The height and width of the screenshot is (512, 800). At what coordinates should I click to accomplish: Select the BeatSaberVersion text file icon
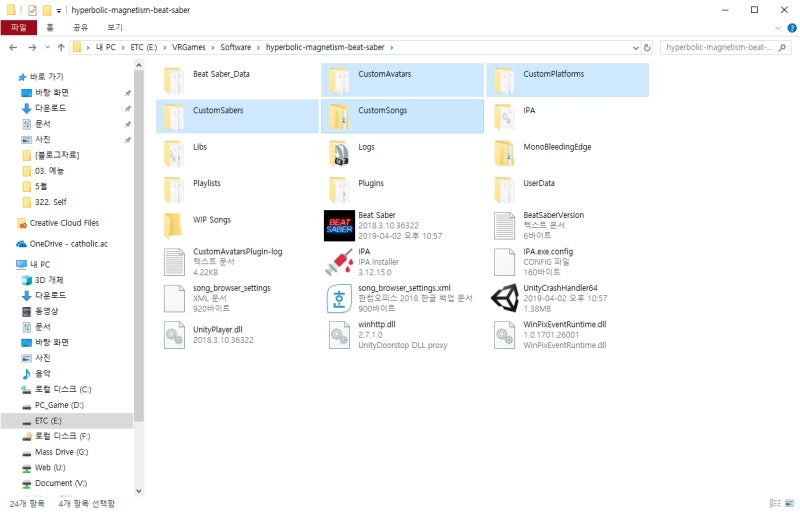pyautogui.click(x=504, y=226)
